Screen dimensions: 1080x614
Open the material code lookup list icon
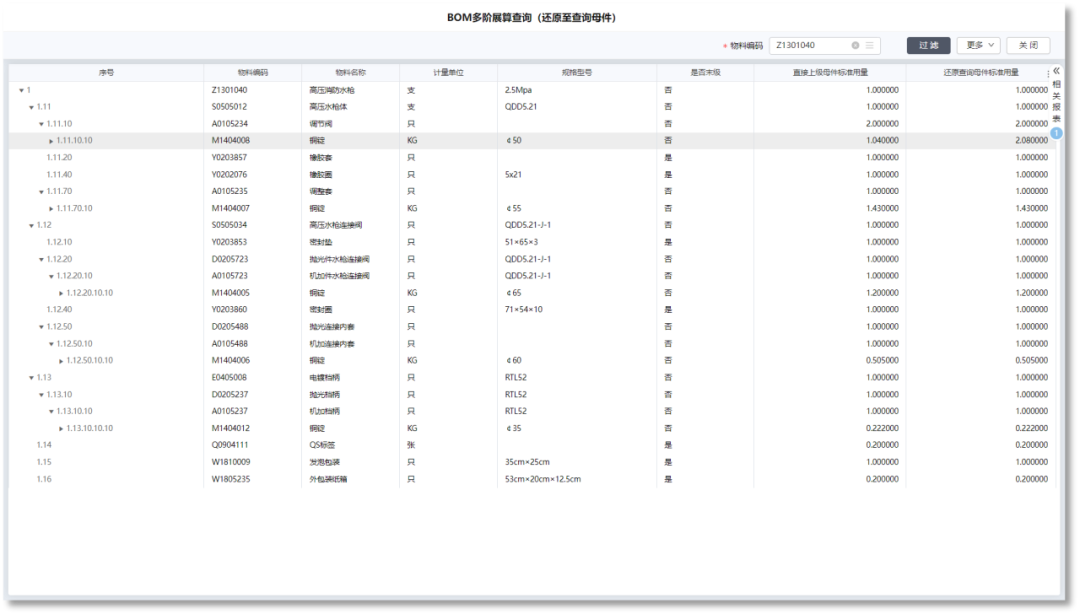click(x=870, y=45)
